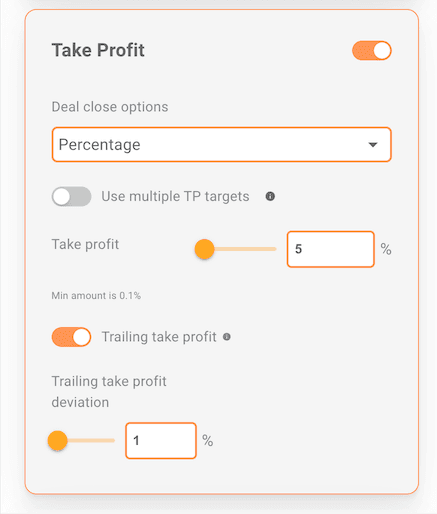
Task: Click the Deal close options label
Action: coord(110,107)
